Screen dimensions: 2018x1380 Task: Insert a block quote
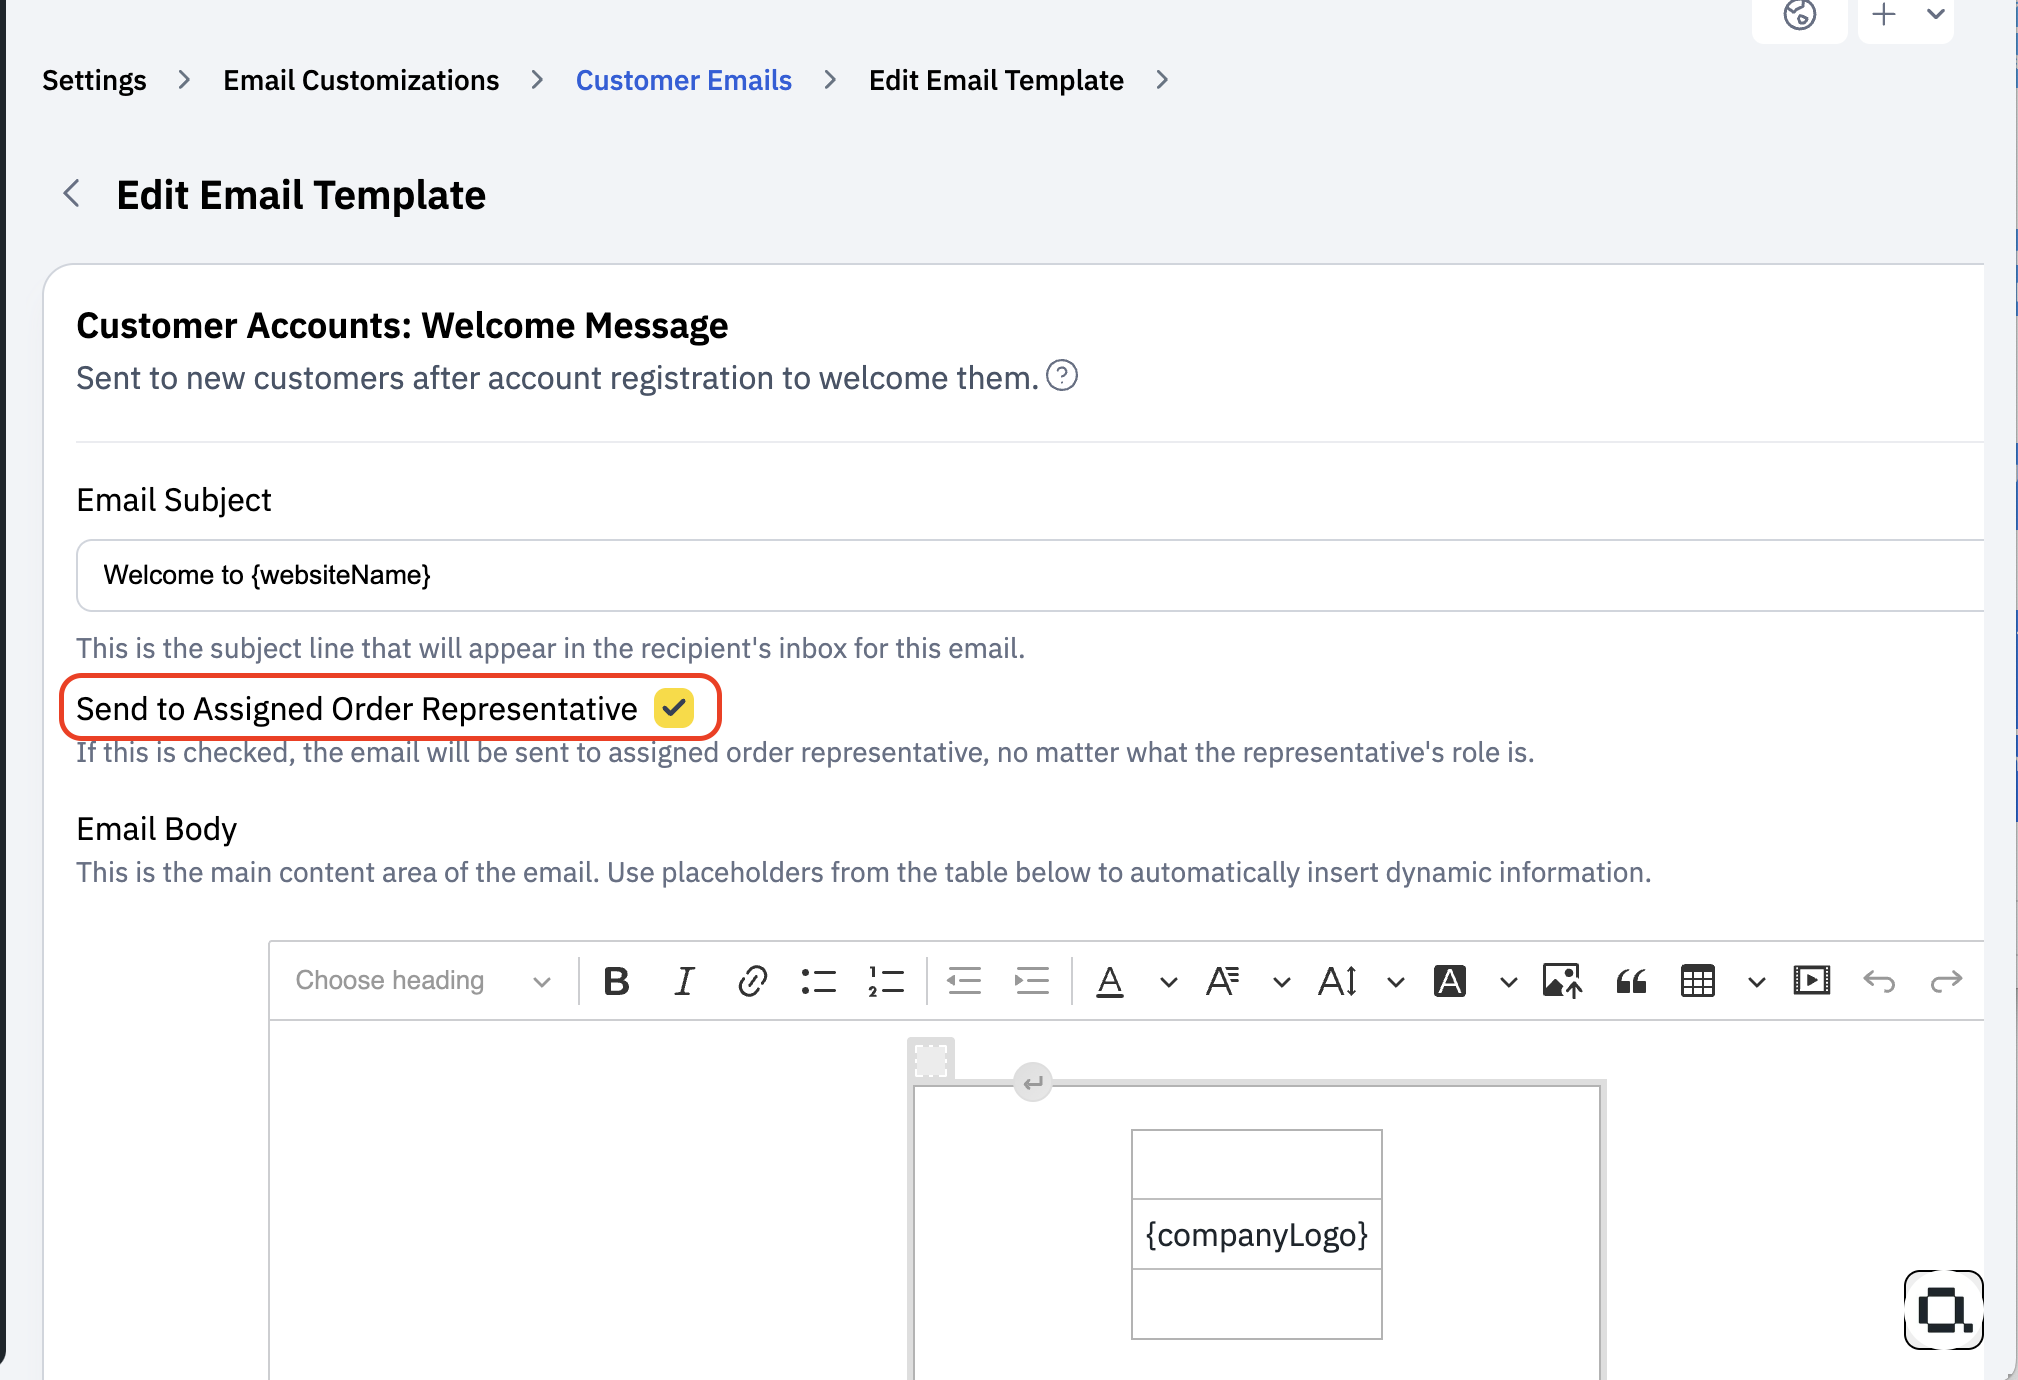pyautogui.click(x=1631, y=981)
